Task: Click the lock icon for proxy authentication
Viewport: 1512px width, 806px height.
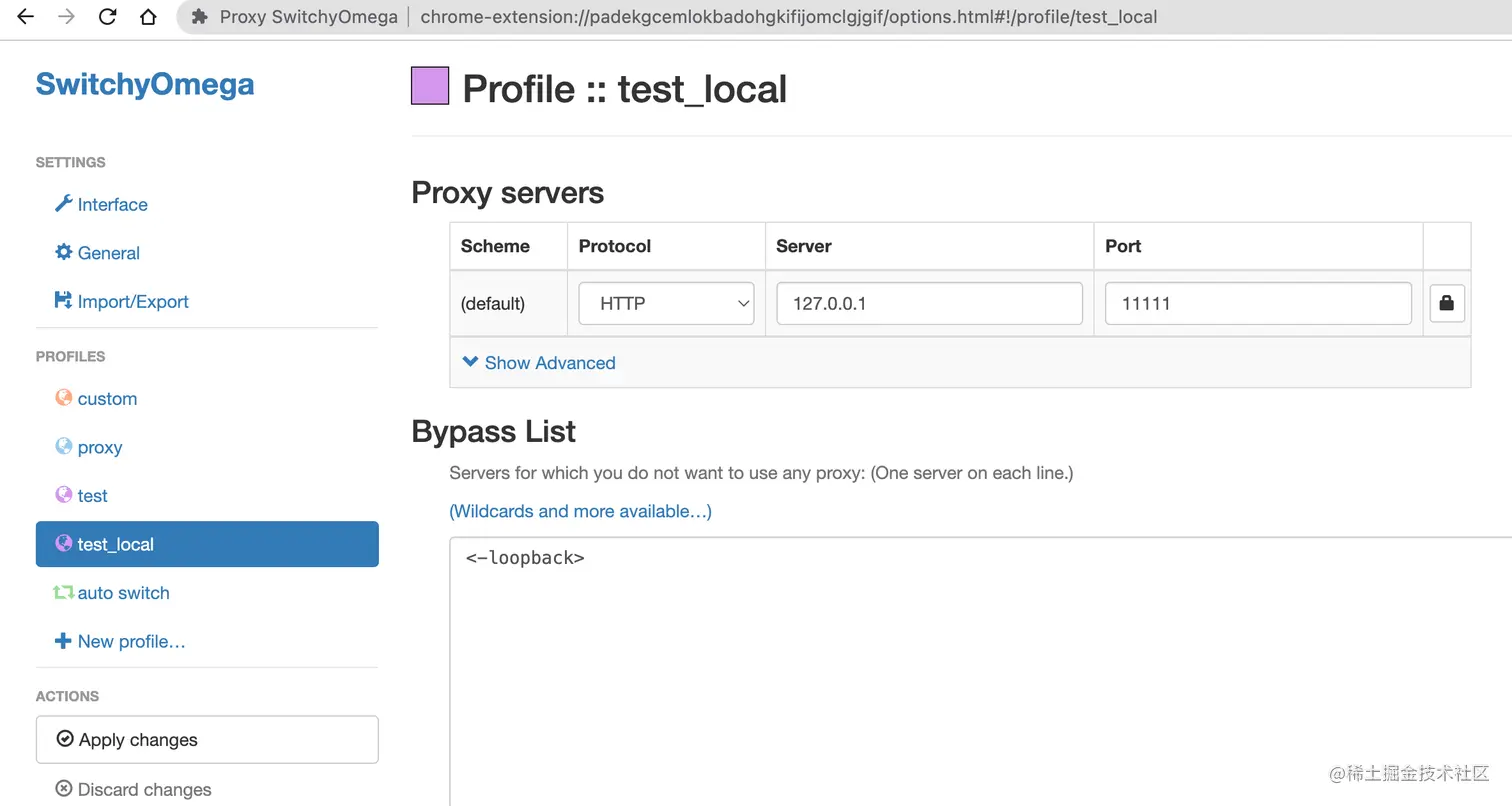Action: click(1447, 303)
